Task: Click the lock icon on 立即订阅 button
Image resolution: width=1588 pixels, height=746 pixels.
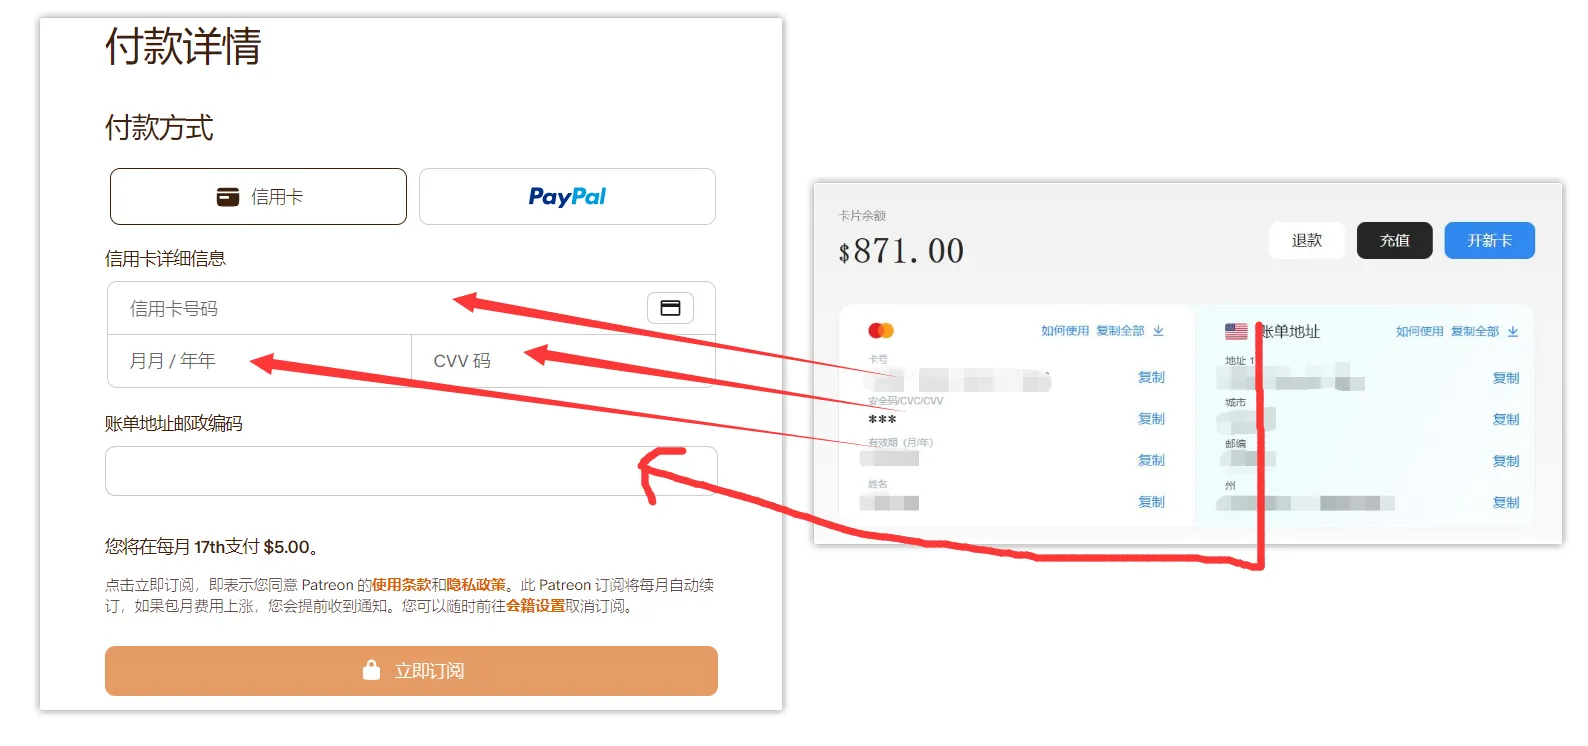Action: pyautogui.click(x=371, y=670)
